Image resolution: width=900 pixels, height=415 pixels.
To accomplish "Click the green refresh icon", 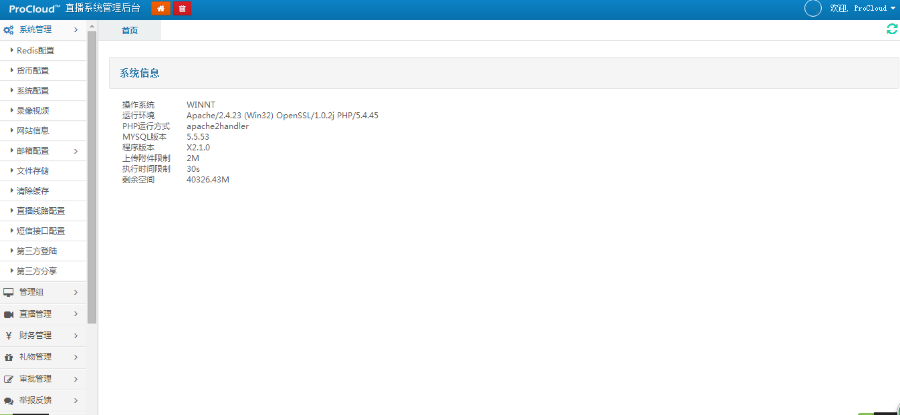I will [x=891, y=29].
